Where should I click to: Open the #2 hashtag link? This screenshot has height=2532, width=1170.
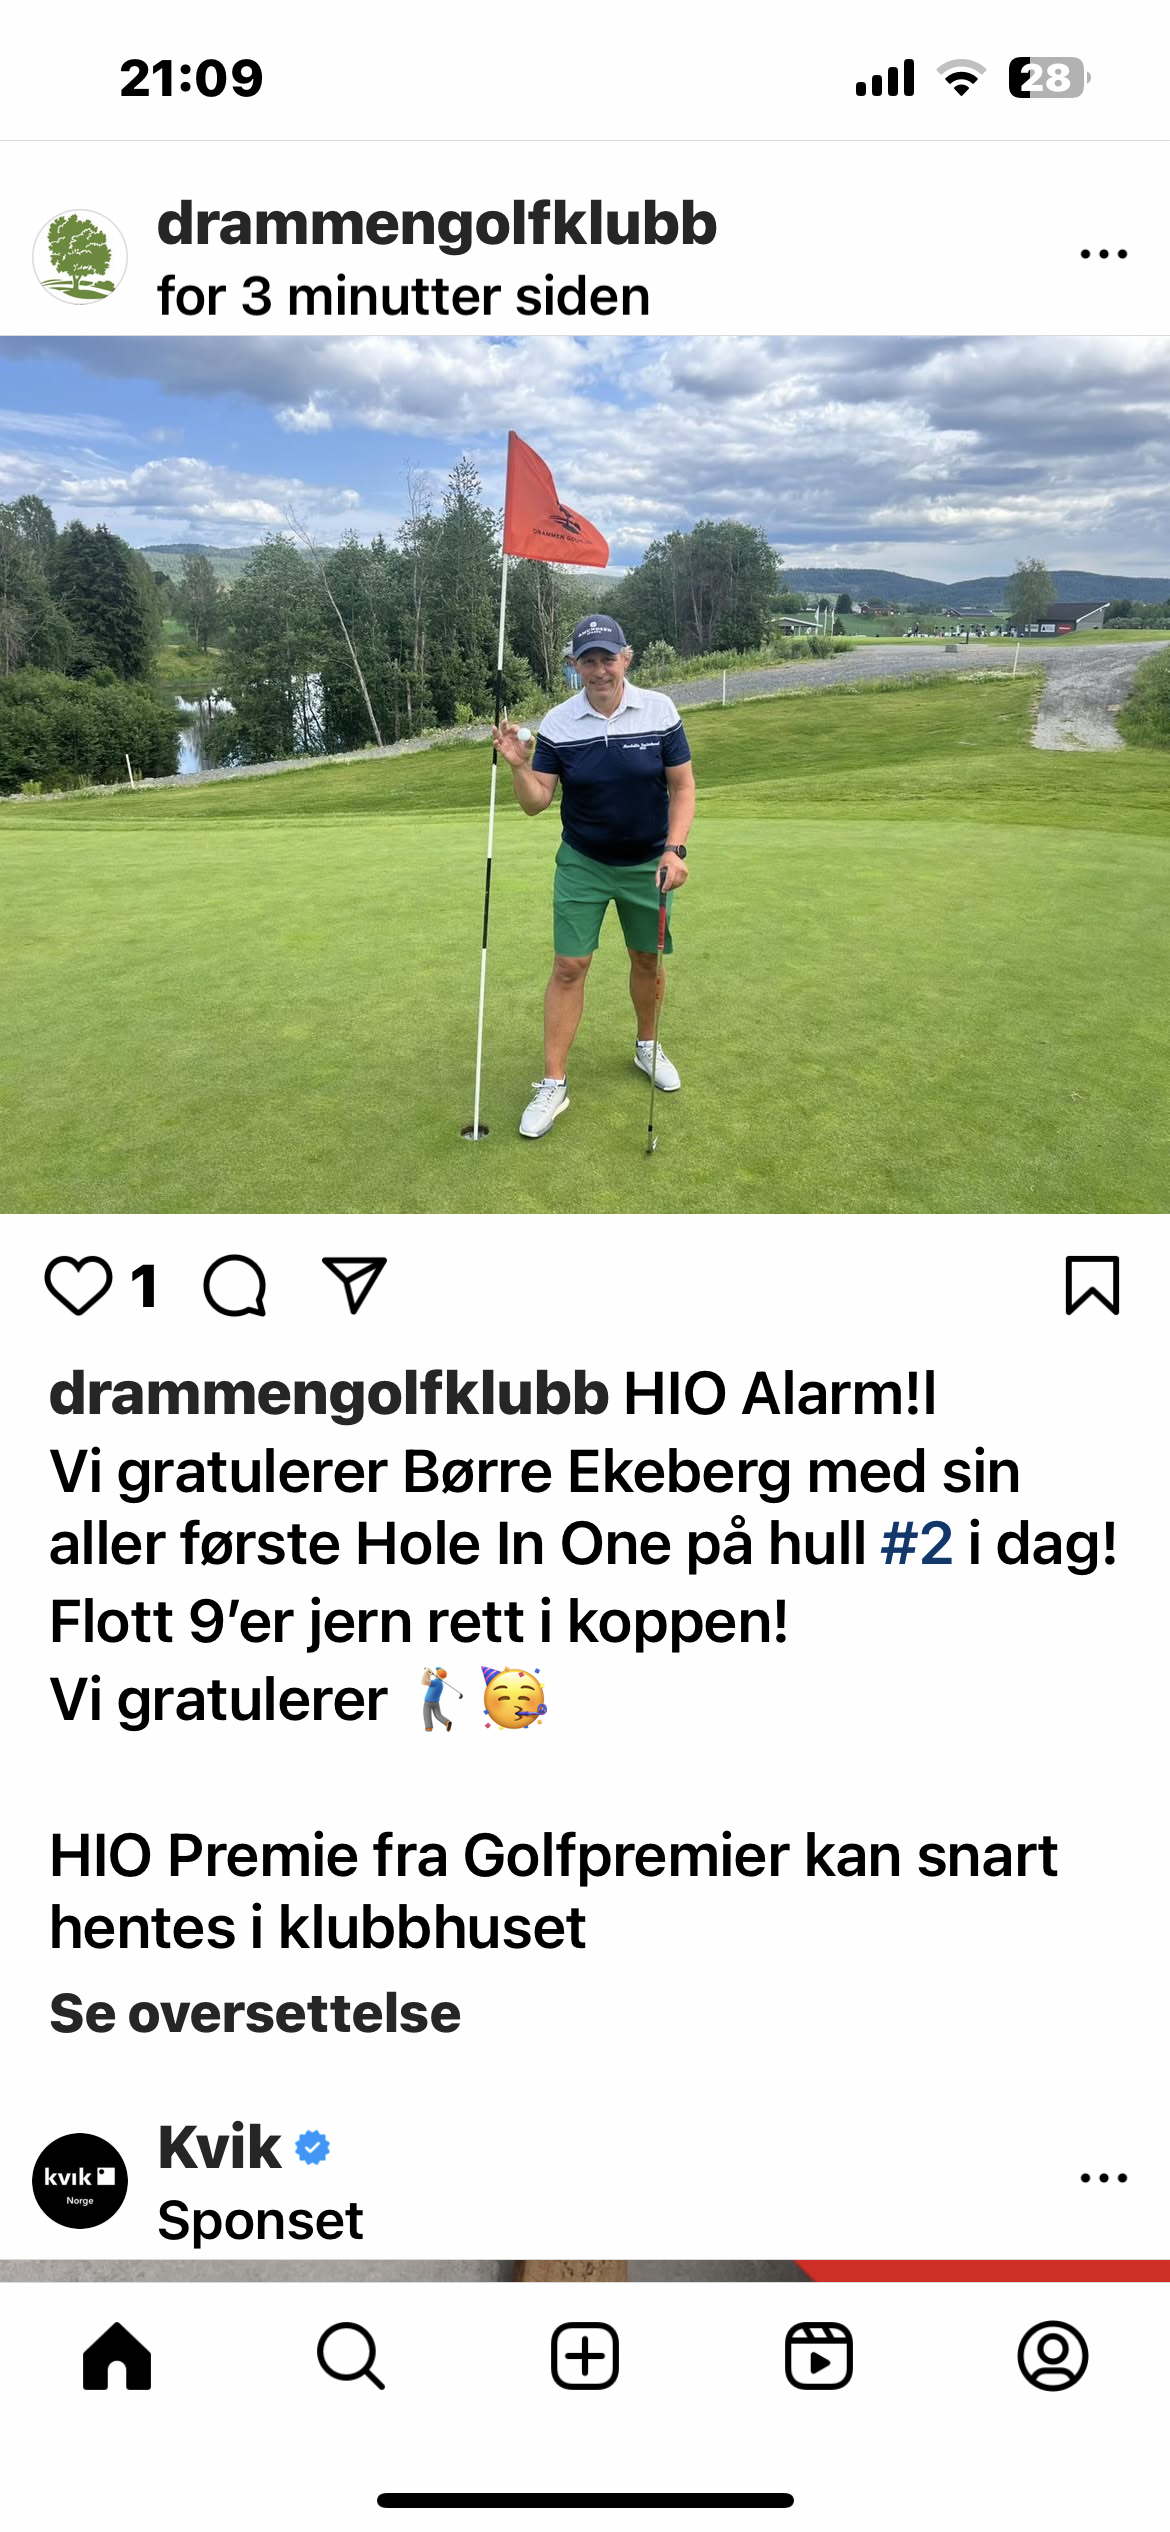(x=917, y=1543)
